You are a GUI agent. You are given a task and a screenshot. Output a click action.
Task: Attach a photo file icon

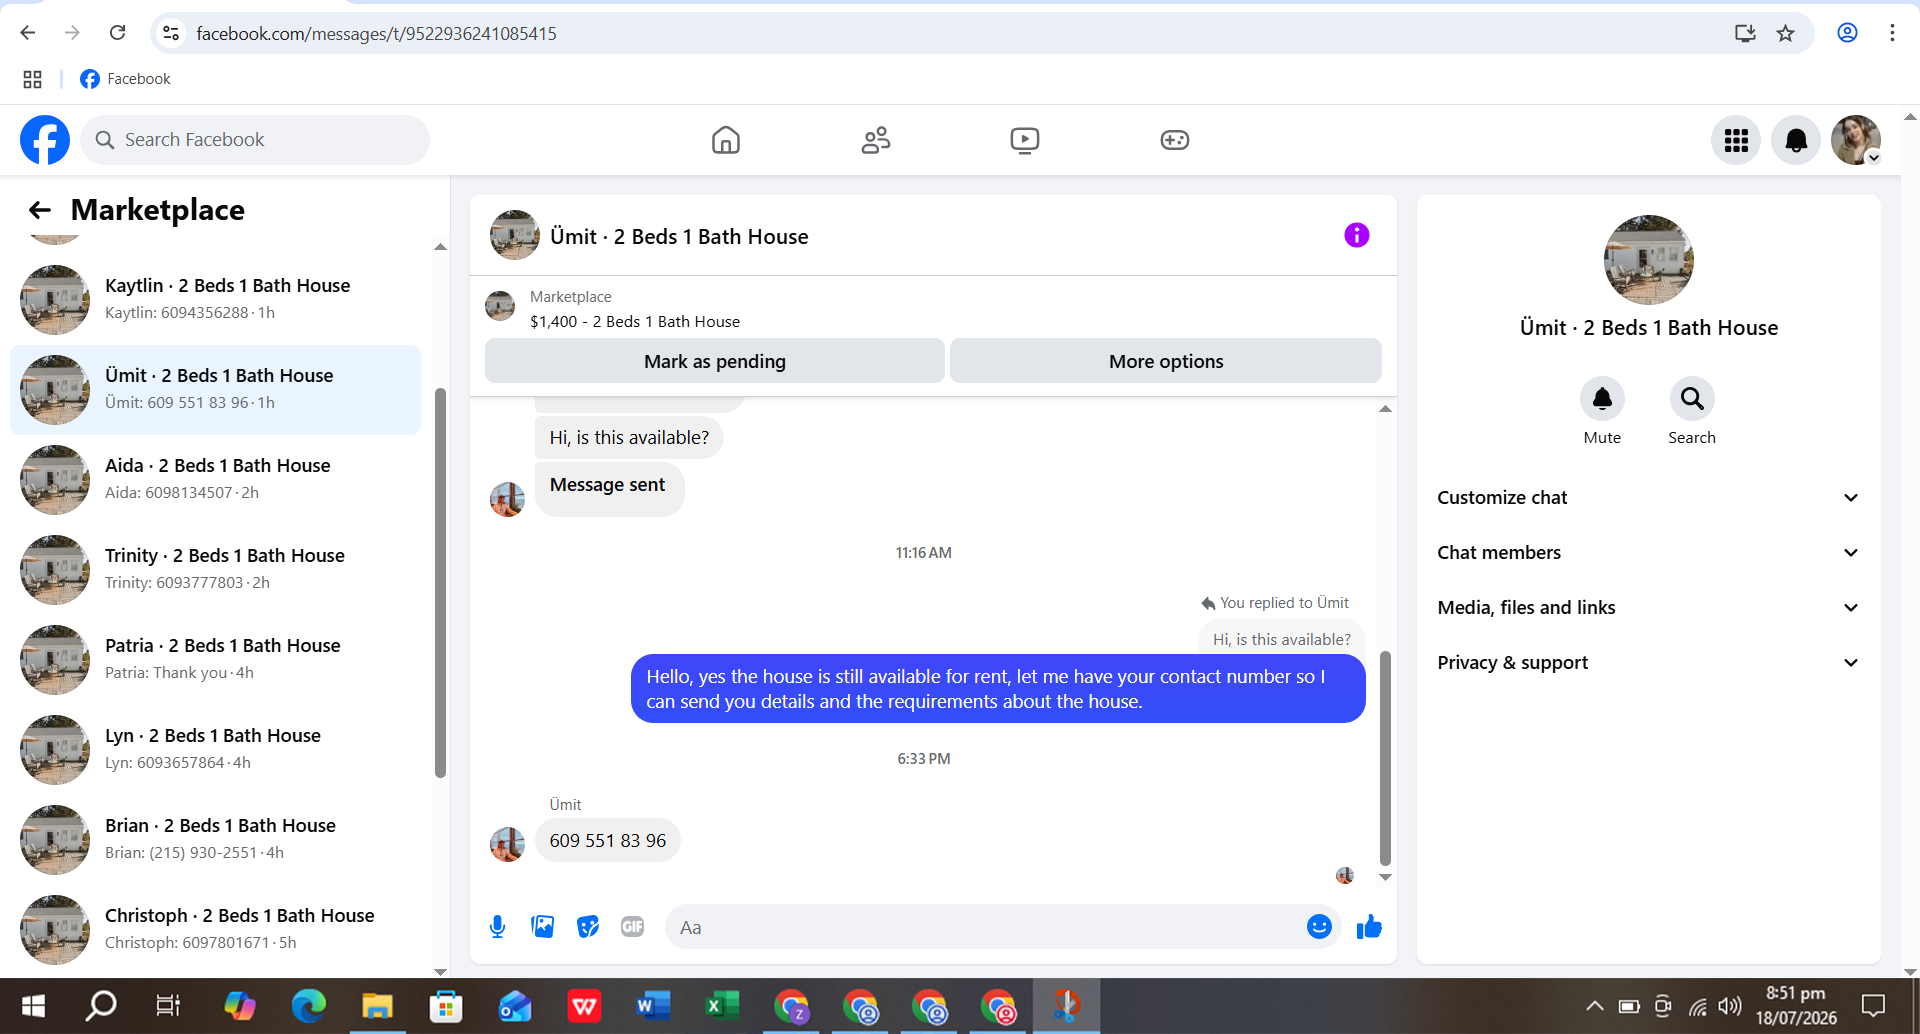pos(543,927)
